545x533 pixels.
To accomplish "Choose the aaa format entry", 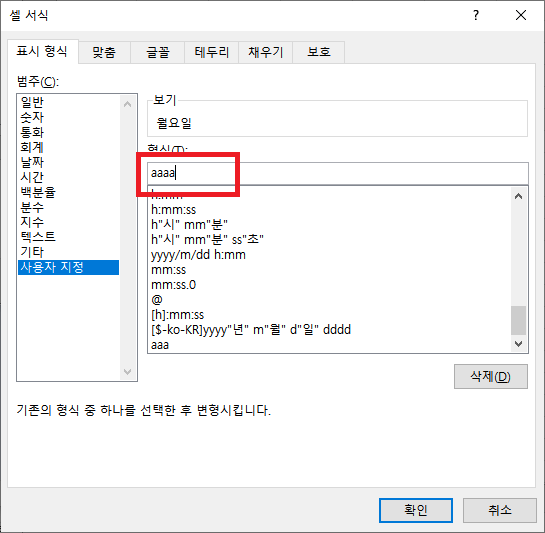I will (x=330, y=345).
